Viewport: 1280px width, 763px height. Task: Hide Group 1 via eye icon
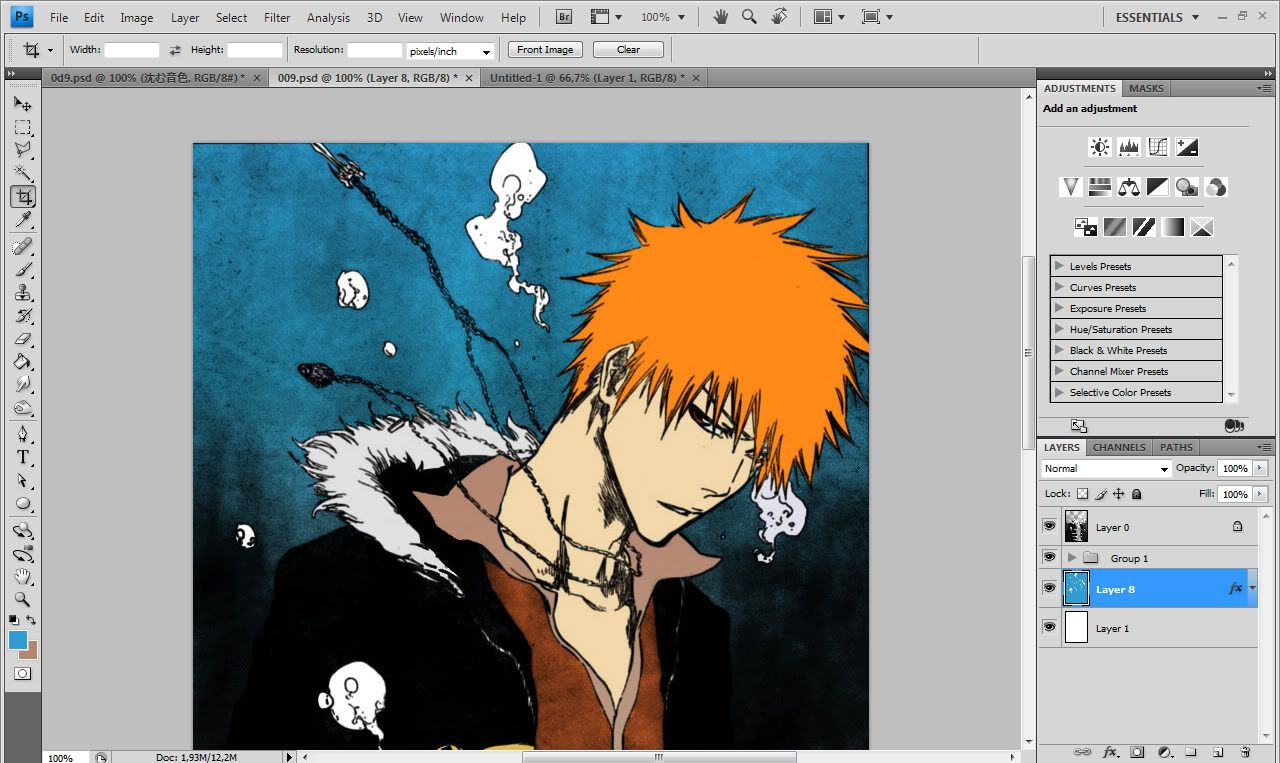pos(1049,557)
